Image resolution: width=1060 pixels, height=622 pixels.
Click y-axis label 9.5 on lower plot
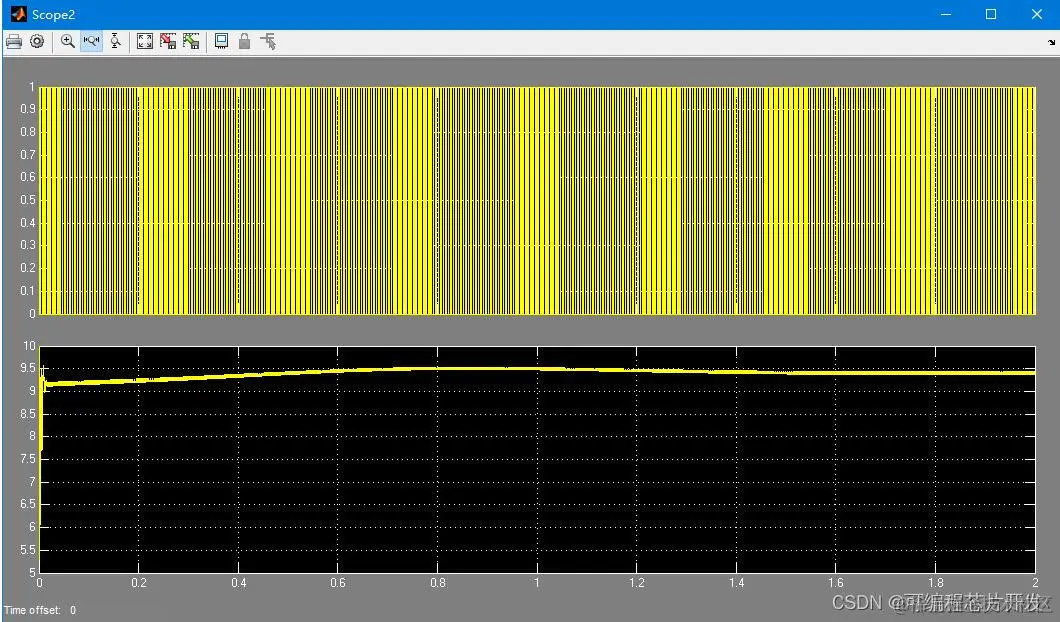coord(28,368)
